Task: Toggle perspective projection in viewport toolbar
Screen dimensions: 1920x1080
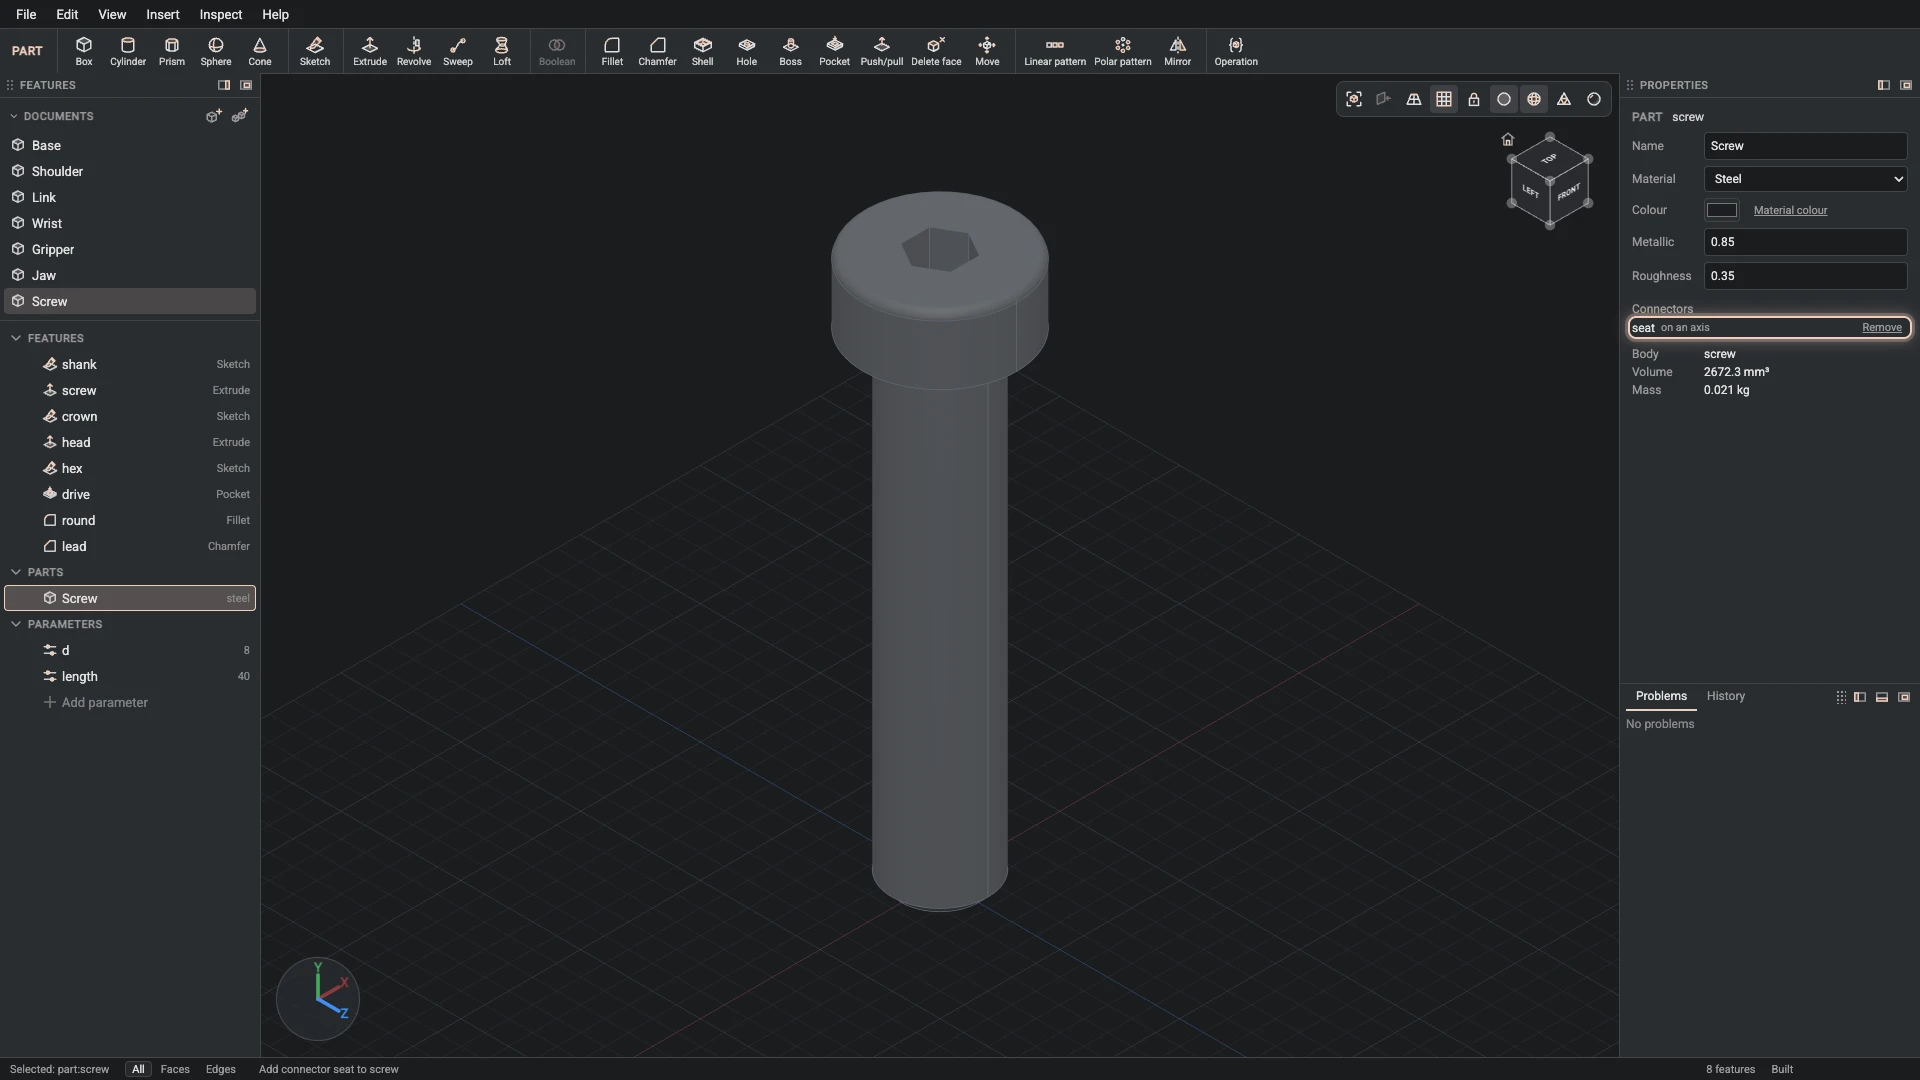Action: pos(1414,99)
